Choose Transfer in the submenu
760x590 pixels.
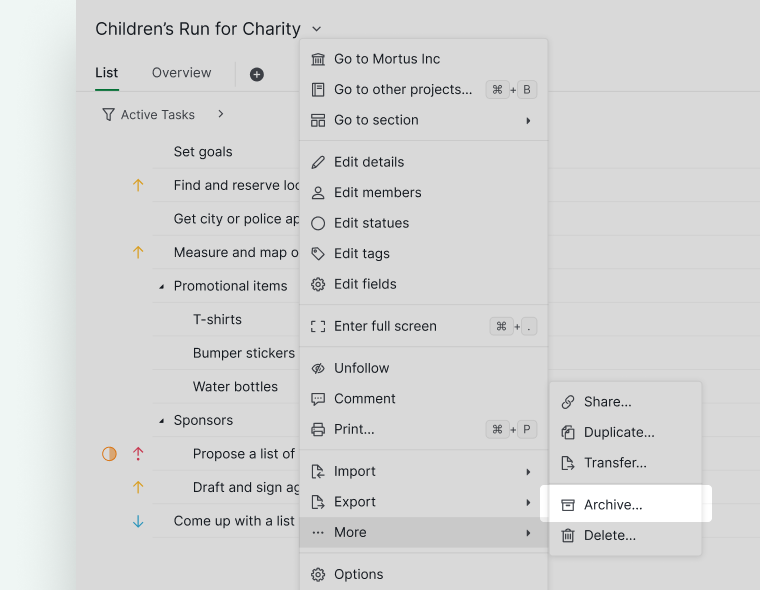pyautogui.click(x=625, y=463)
